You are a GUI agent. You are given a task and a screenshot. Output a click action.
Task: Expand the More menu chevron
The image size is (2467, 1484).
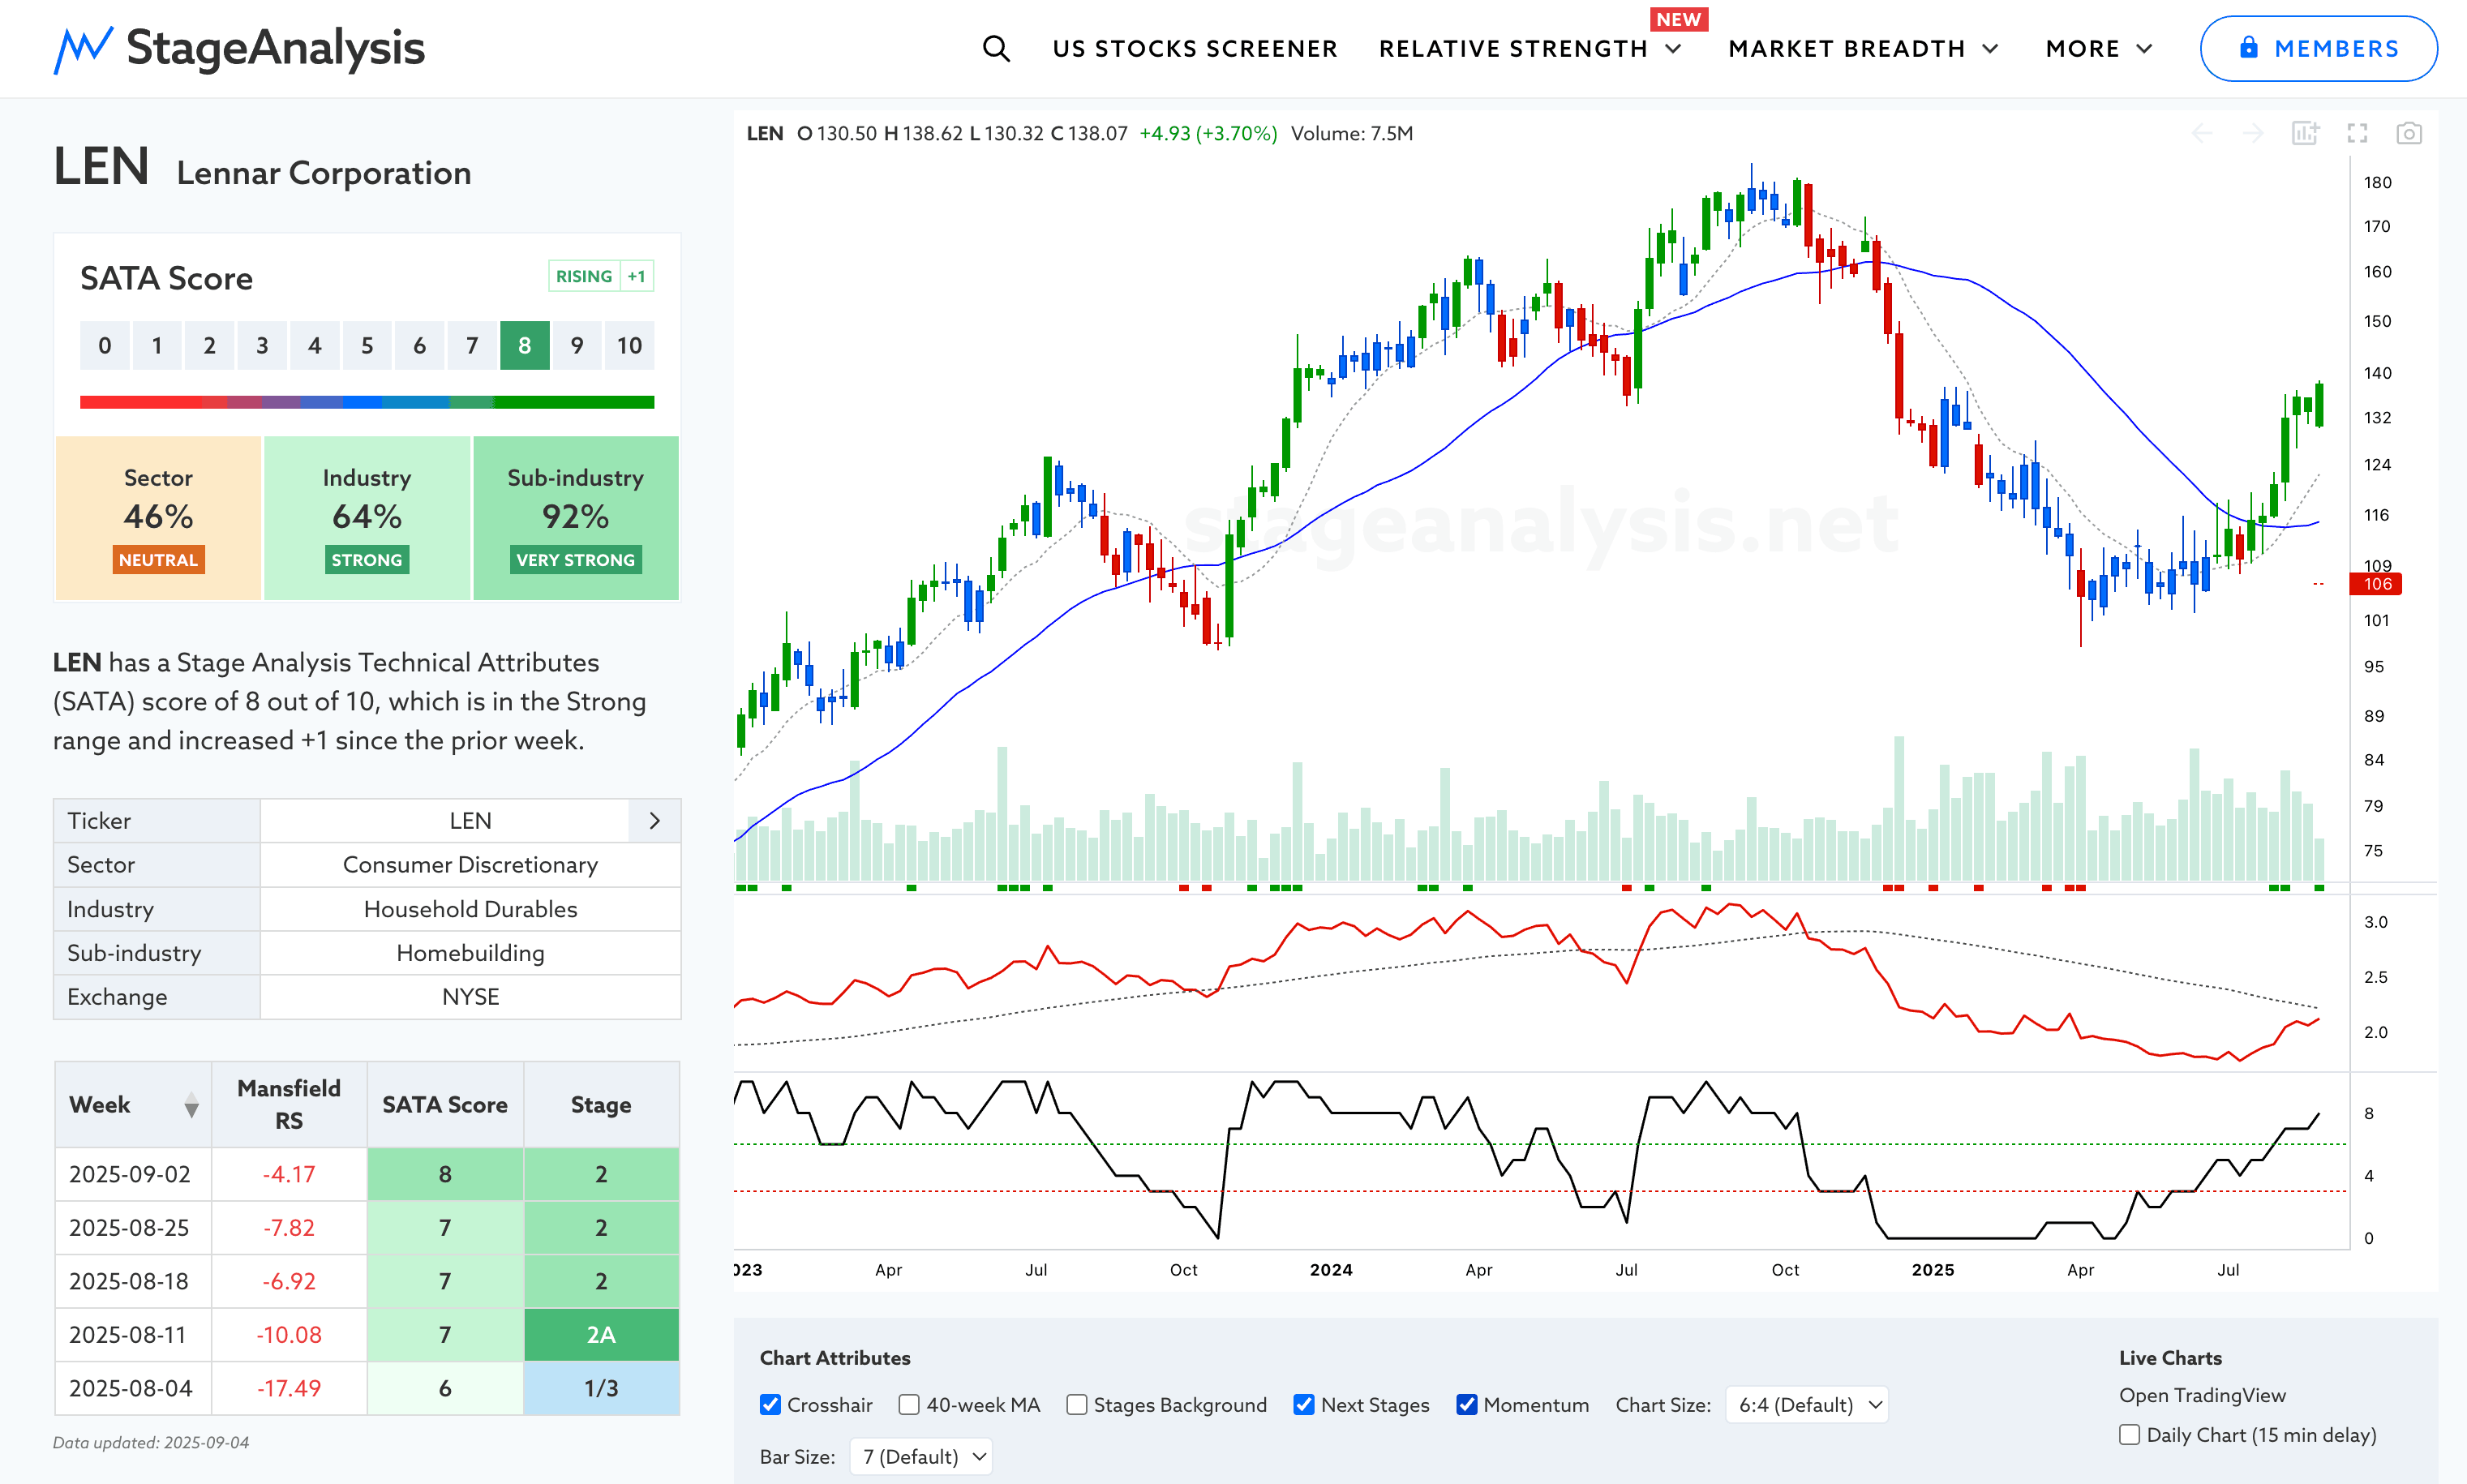(x=2144, y=49)
